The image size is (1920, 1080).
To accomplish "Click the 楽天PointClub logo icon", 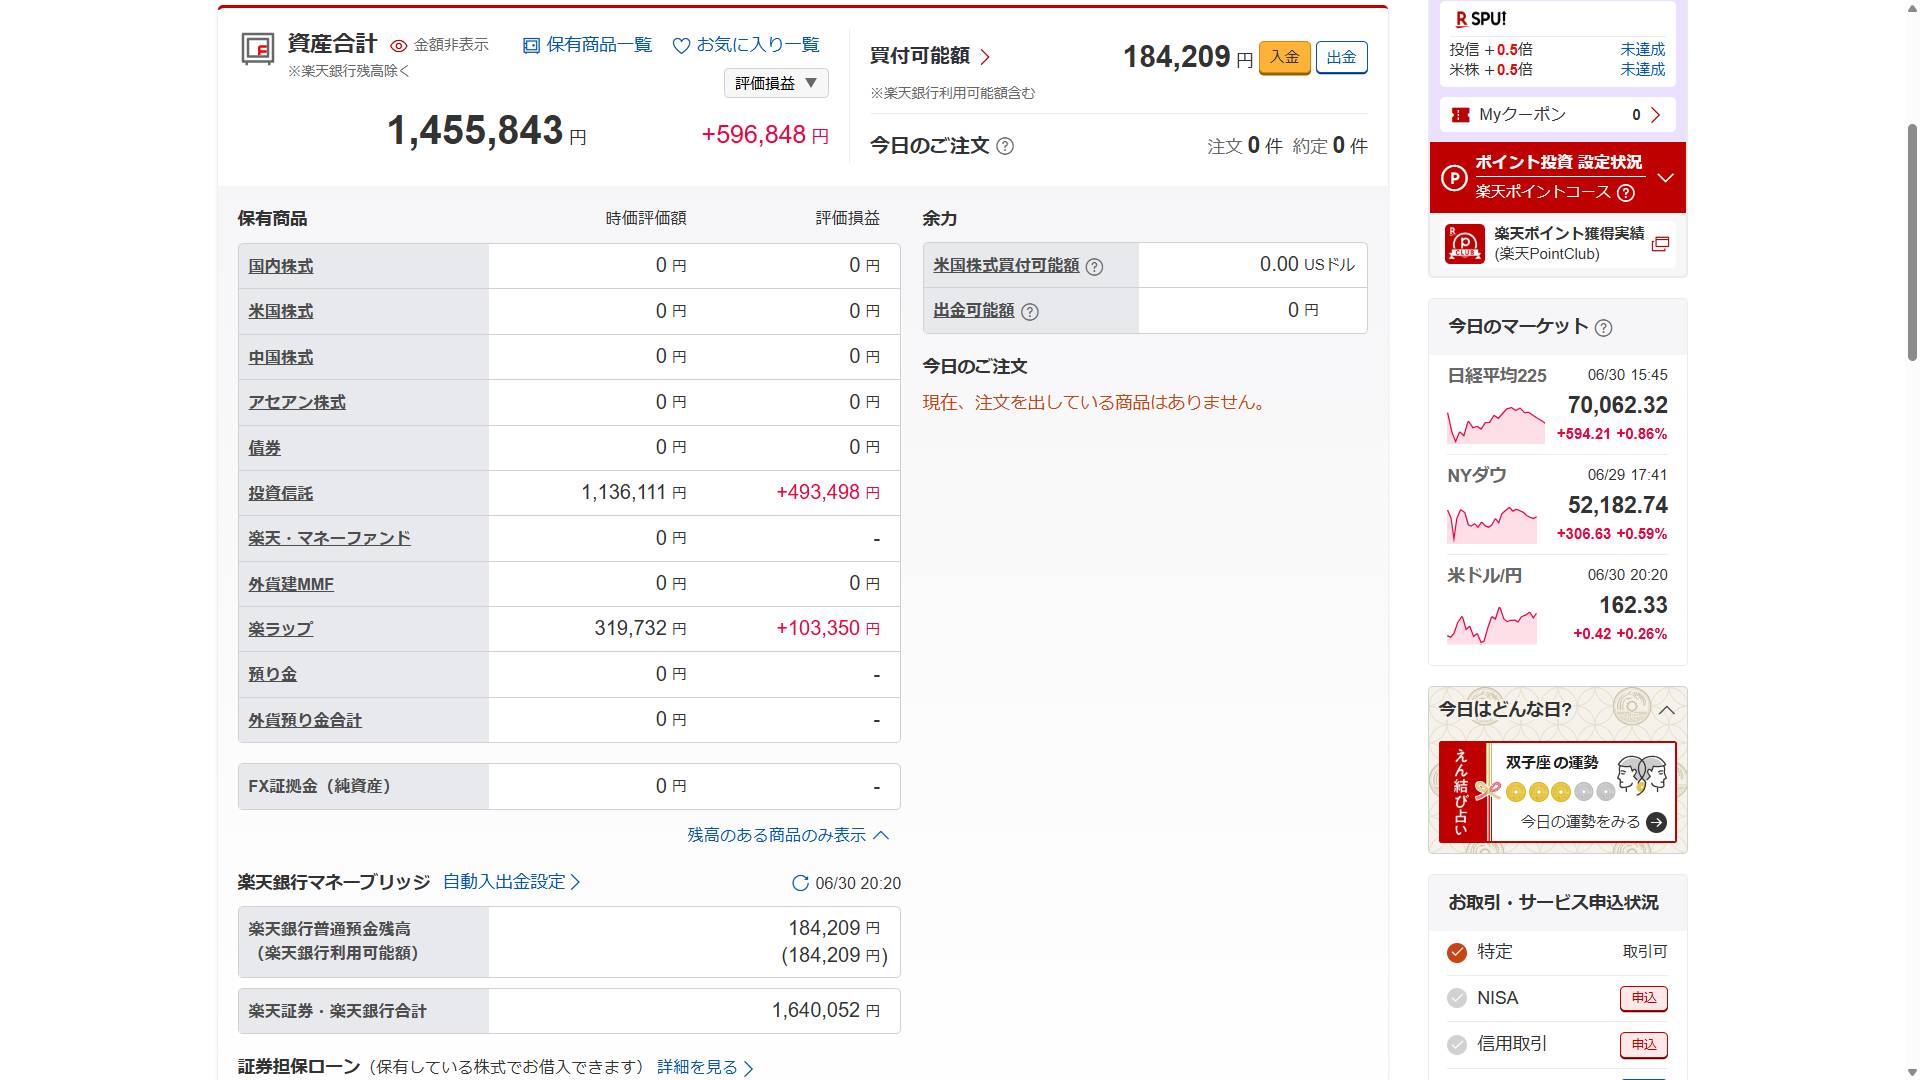I will point(1465,243).
